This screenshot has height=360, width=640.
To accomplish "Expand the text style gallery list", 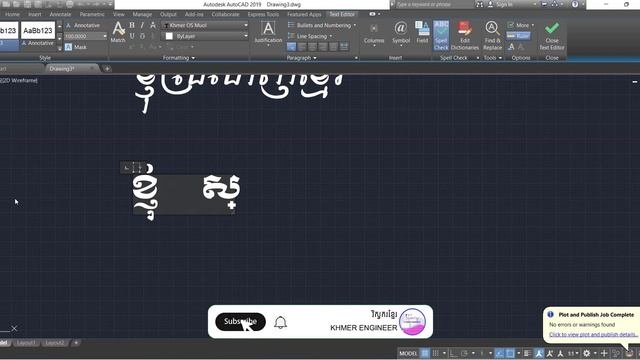I will coord(60,48).
